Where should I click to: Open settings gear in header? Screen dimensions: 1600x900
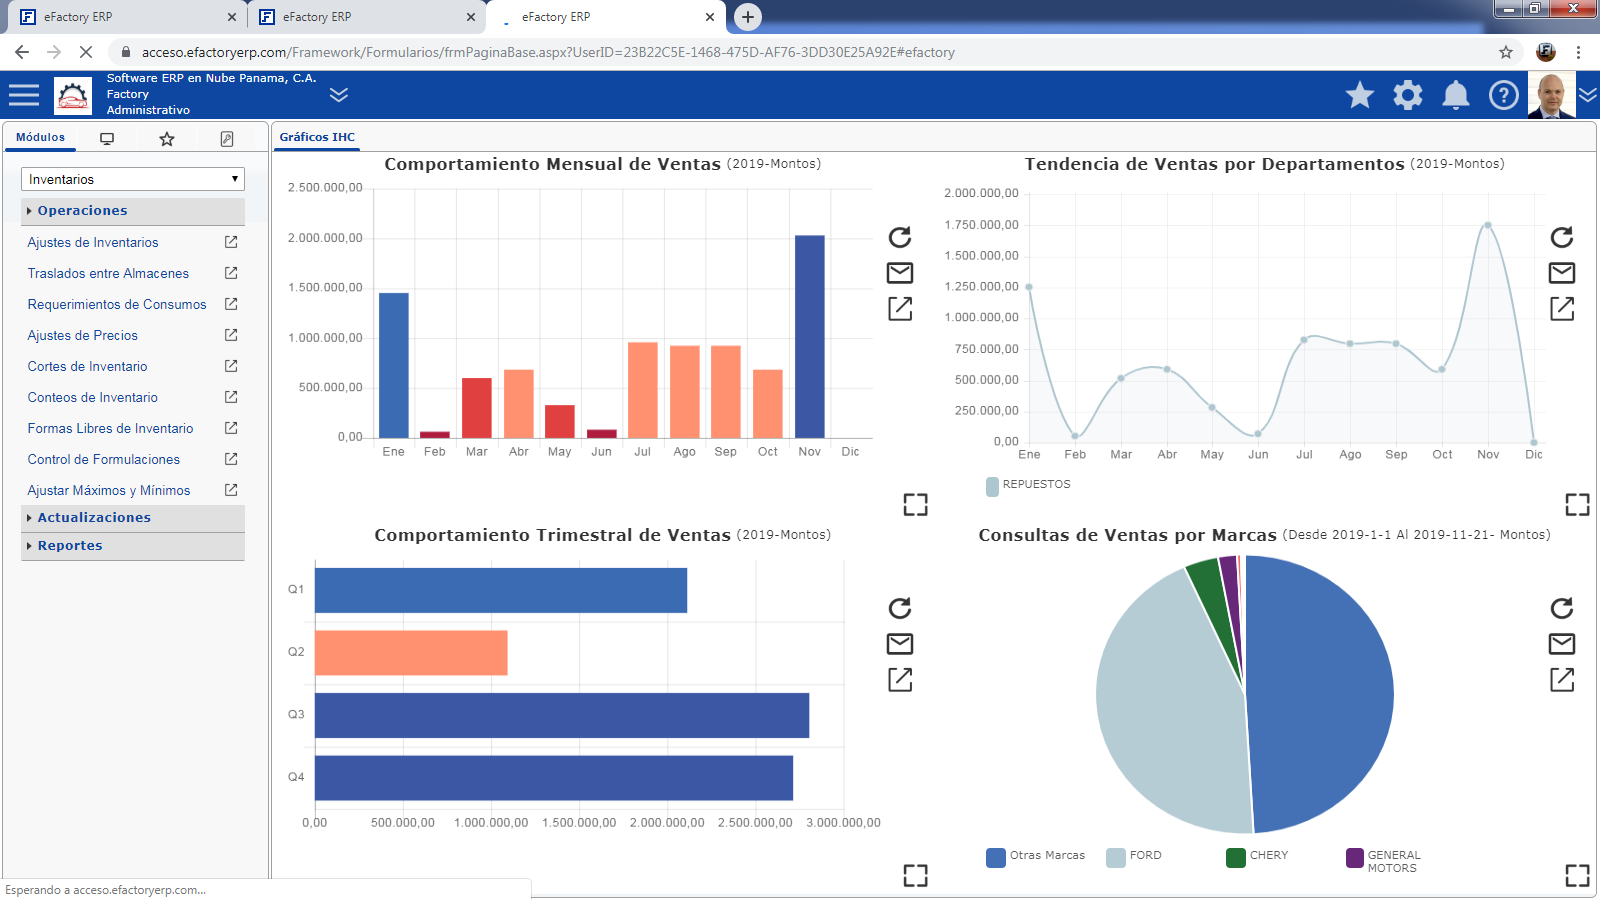click(1407, 95)
